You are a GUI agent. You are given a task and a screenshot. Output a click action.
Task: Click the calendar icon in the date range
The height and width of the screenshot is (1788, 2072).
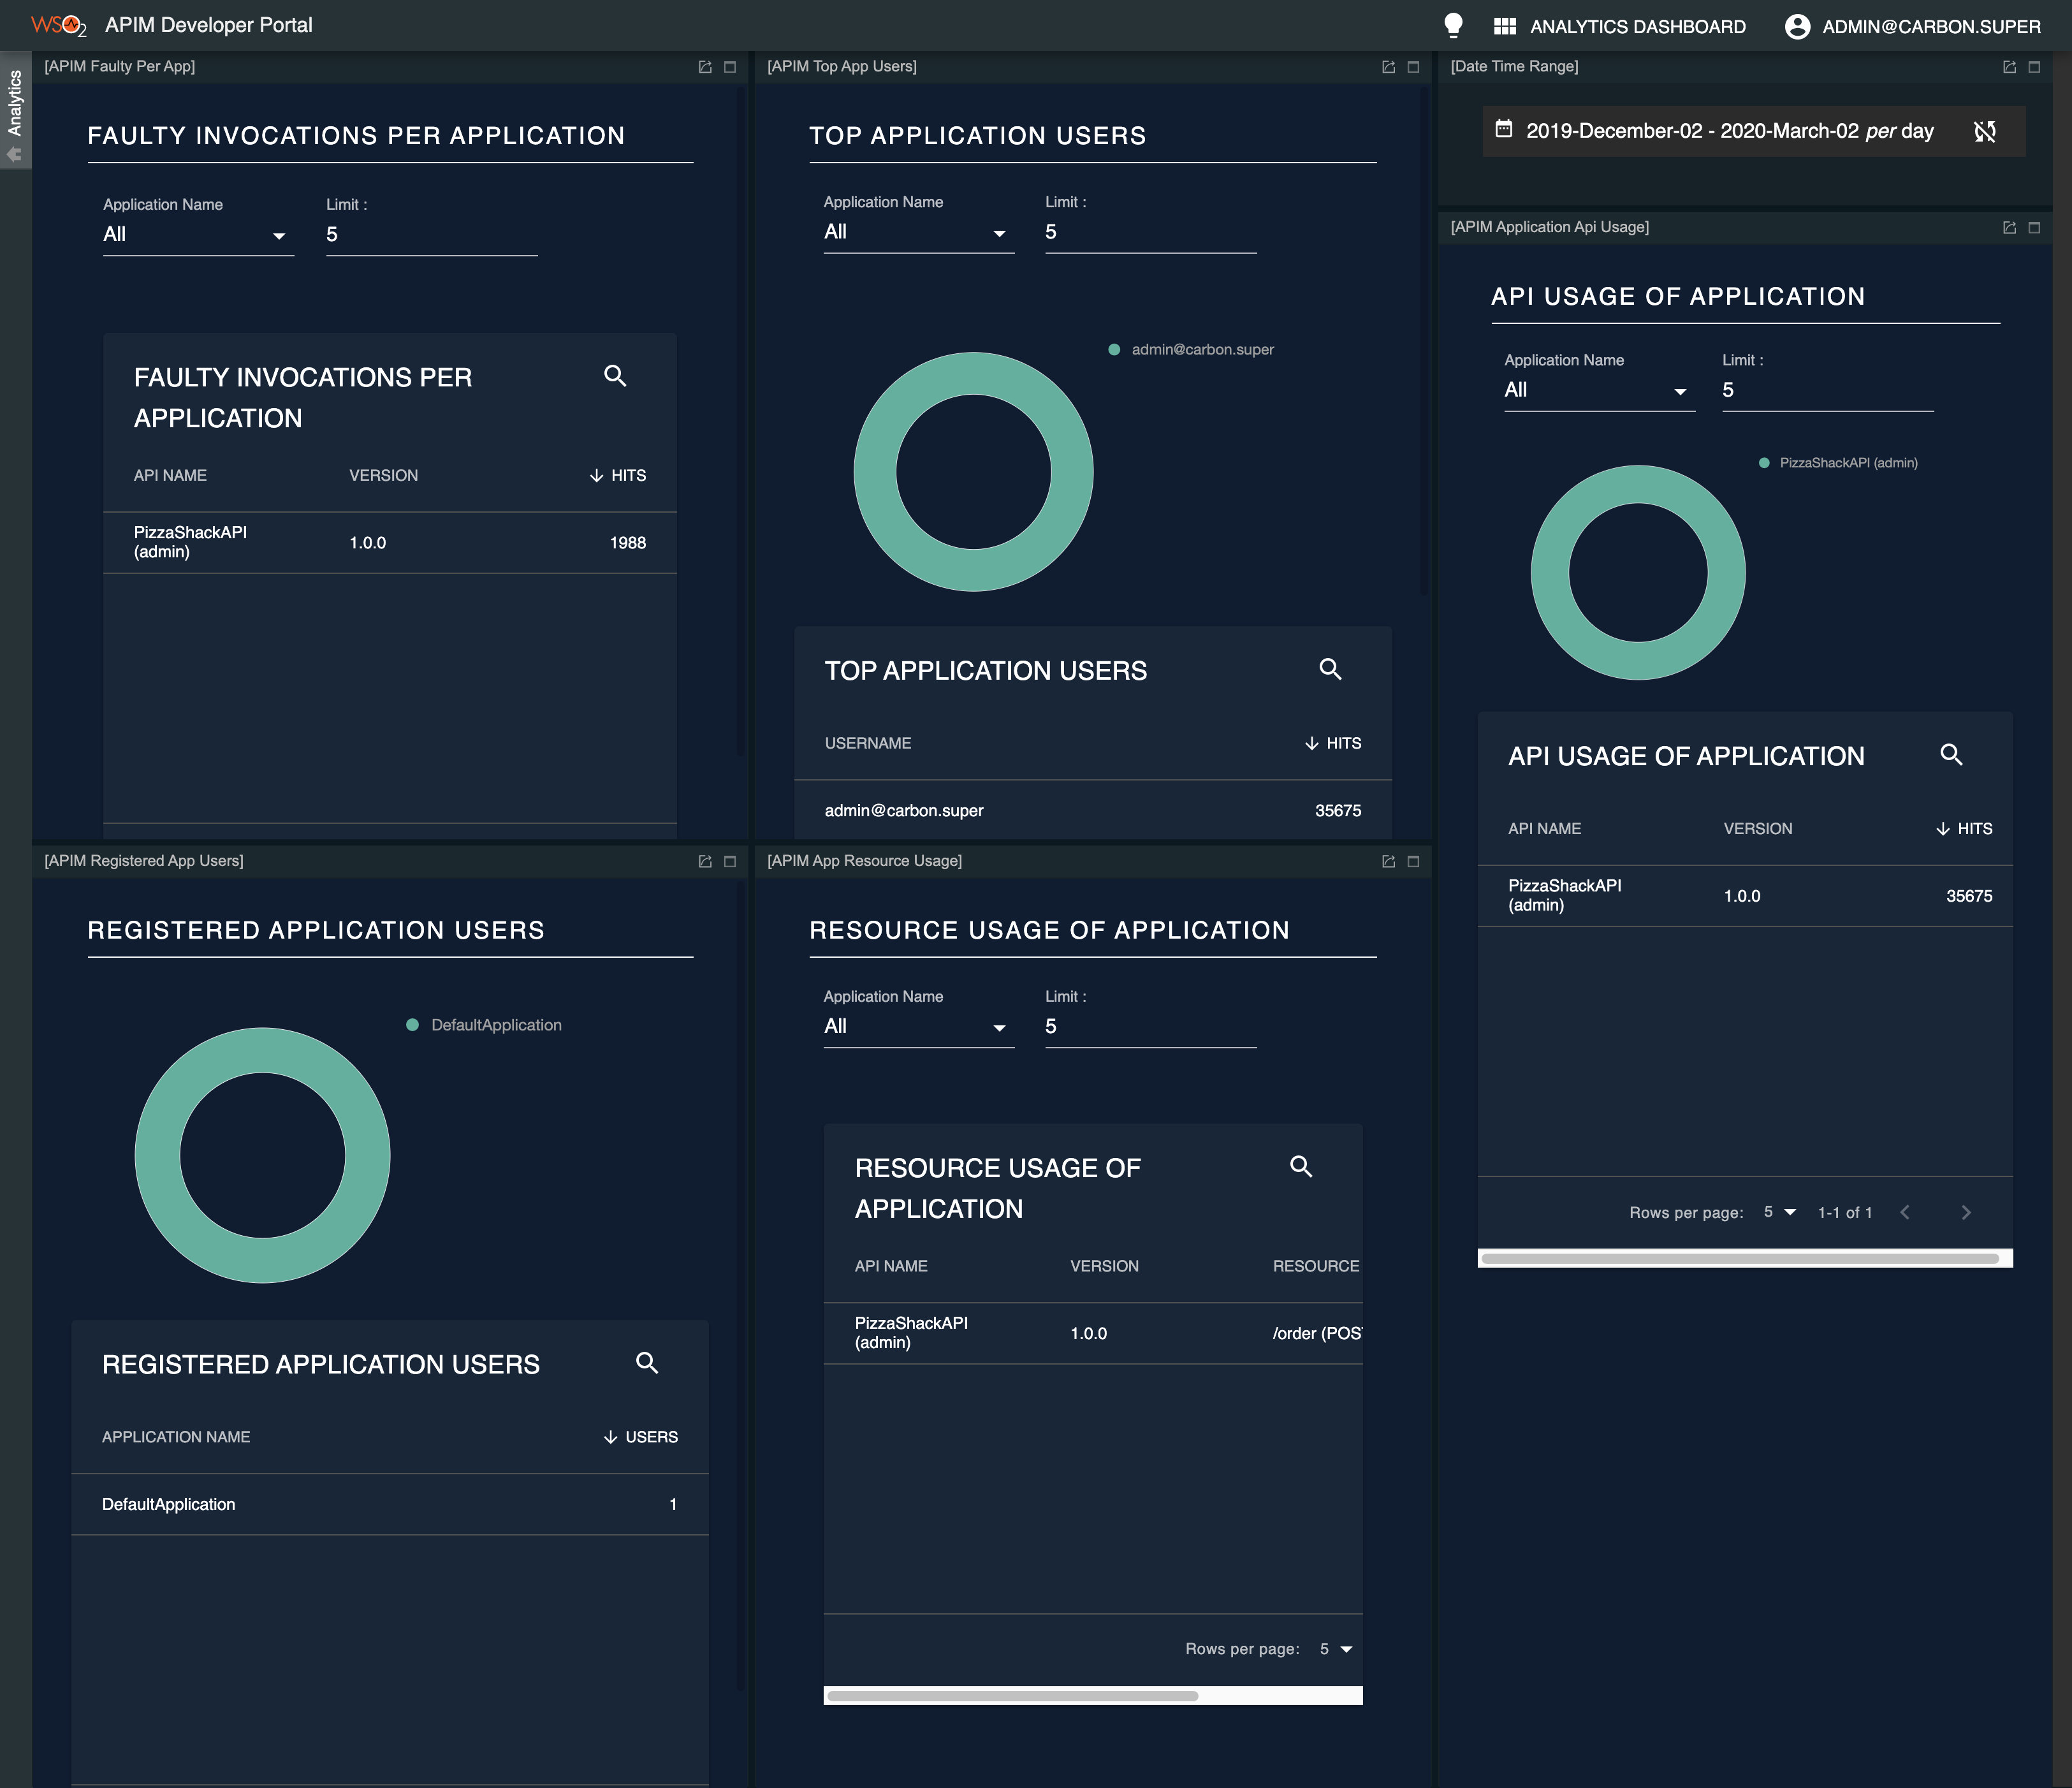click(1506, 130)
